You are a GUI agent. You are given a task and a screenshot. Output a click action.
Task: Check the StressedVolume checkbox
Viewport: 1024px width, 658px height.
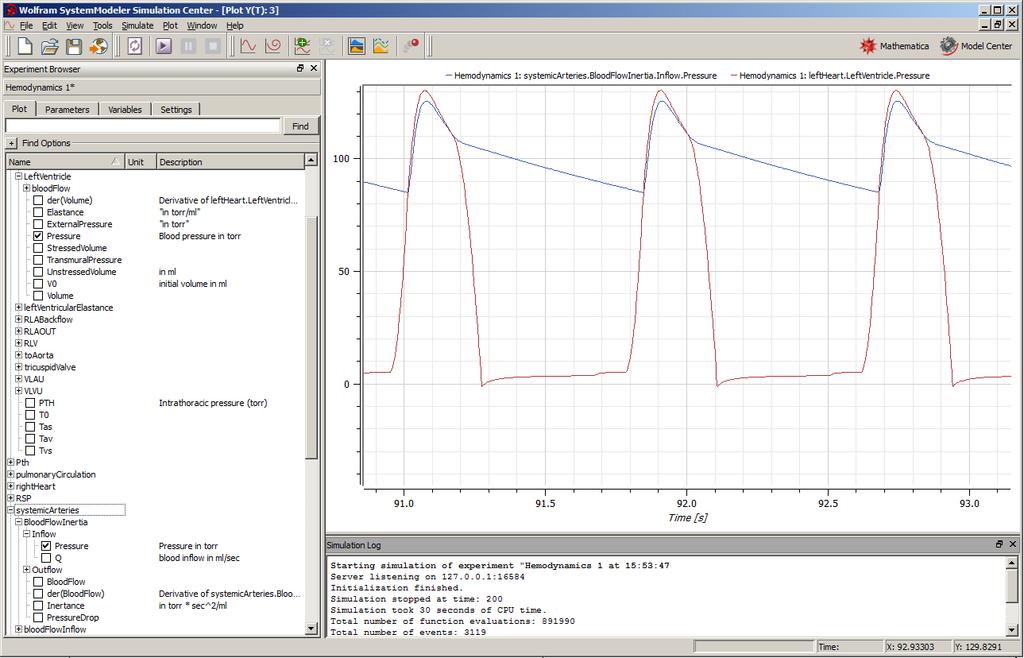pos(38,248)
